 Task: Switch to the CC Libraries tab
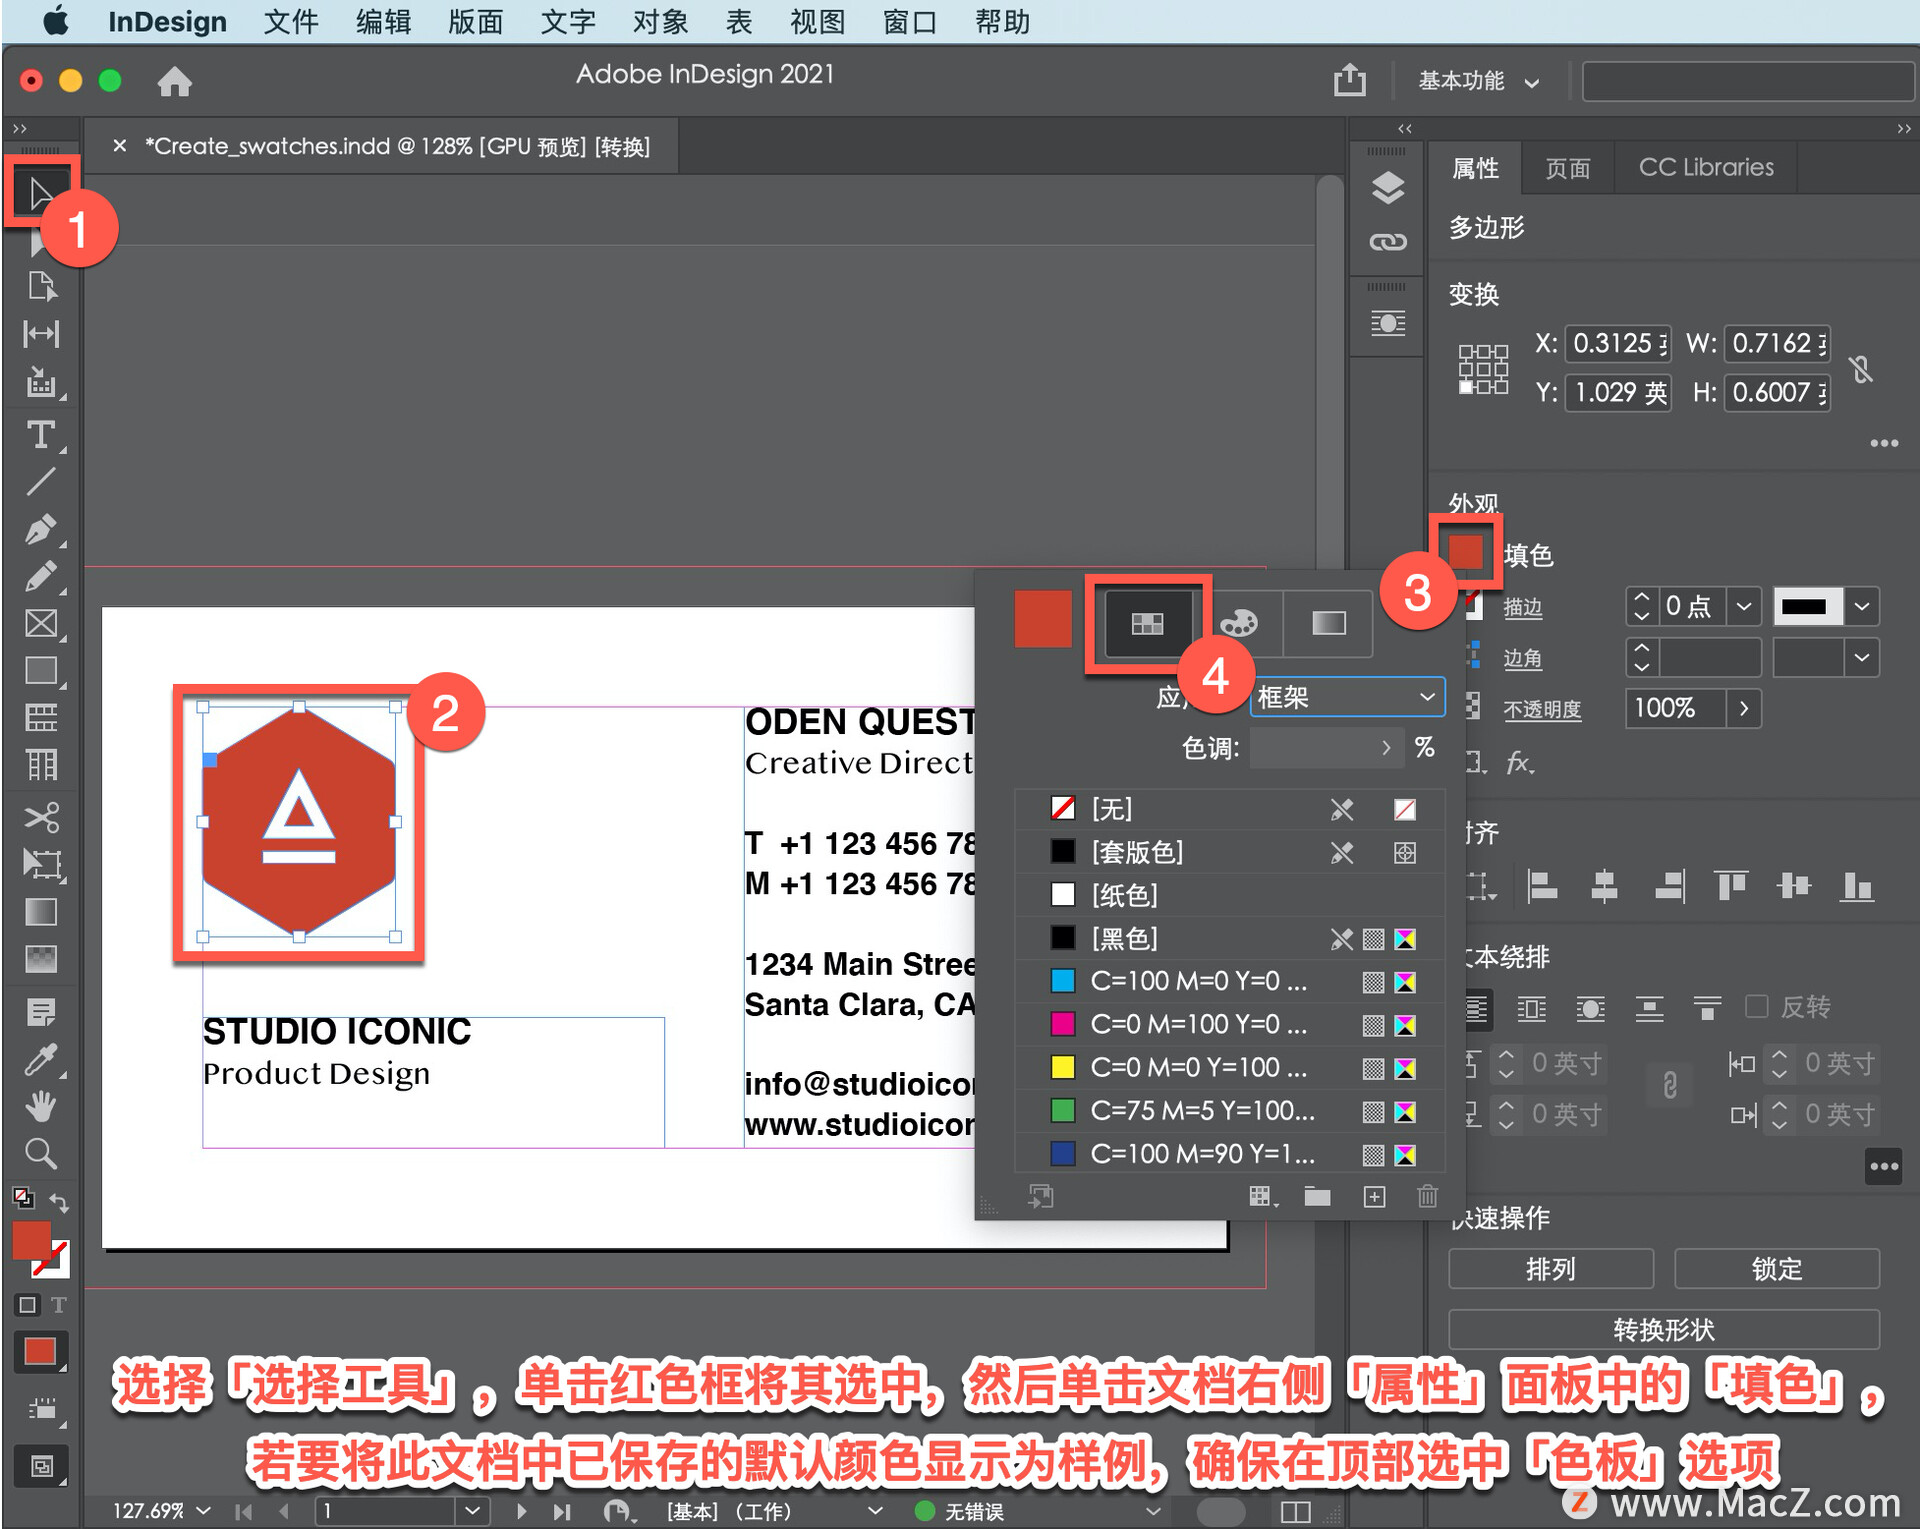[1705, 167]
